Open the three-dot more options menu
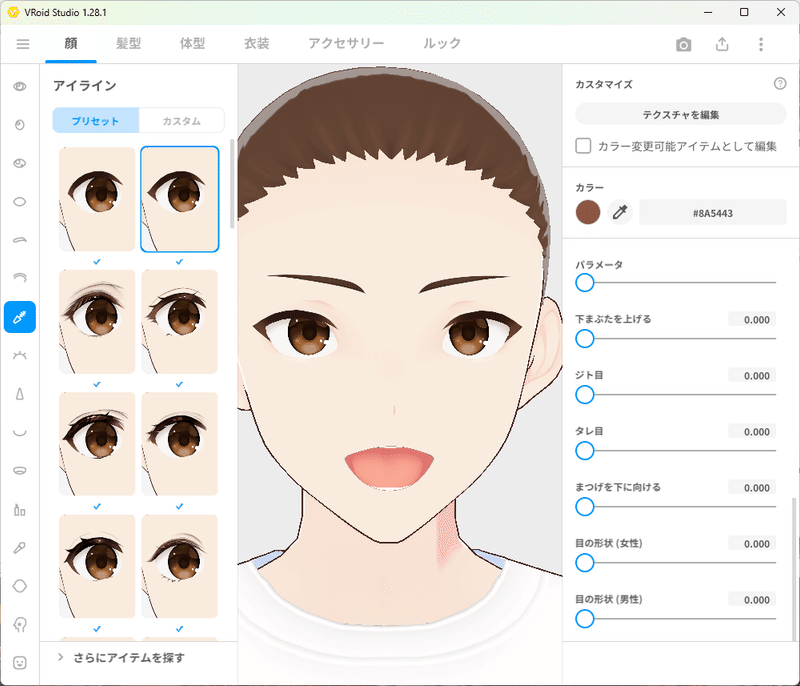This screenshot has height=686, width=800. coord(761,44)
